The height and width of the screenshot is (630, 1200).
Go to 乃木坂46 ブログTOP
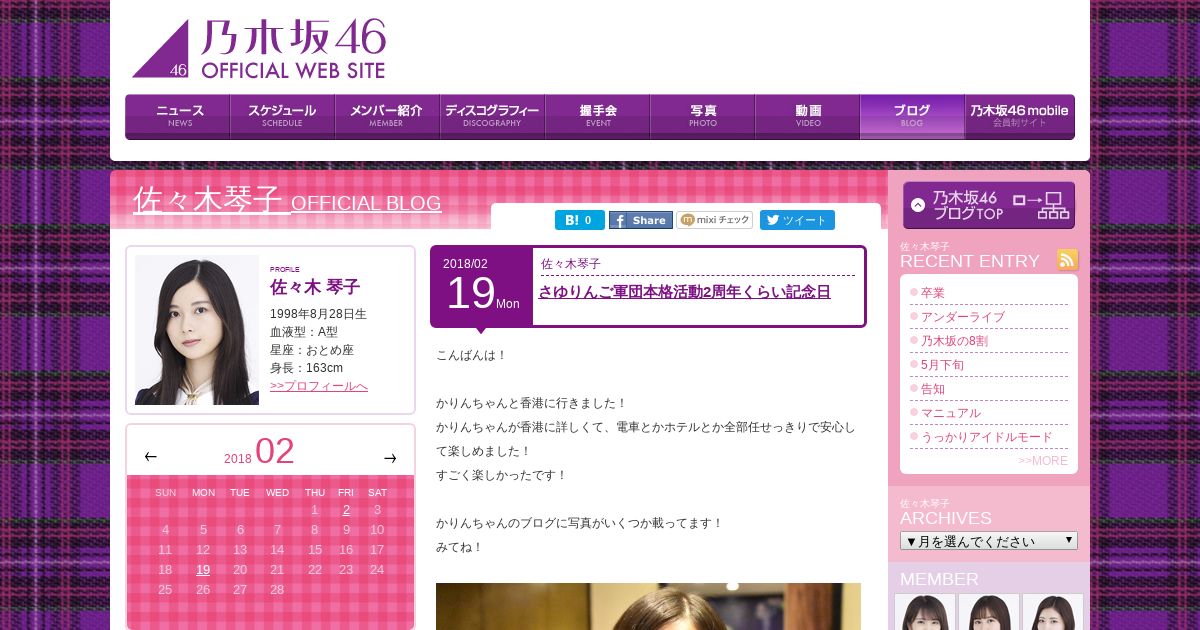tap(989, 205)
